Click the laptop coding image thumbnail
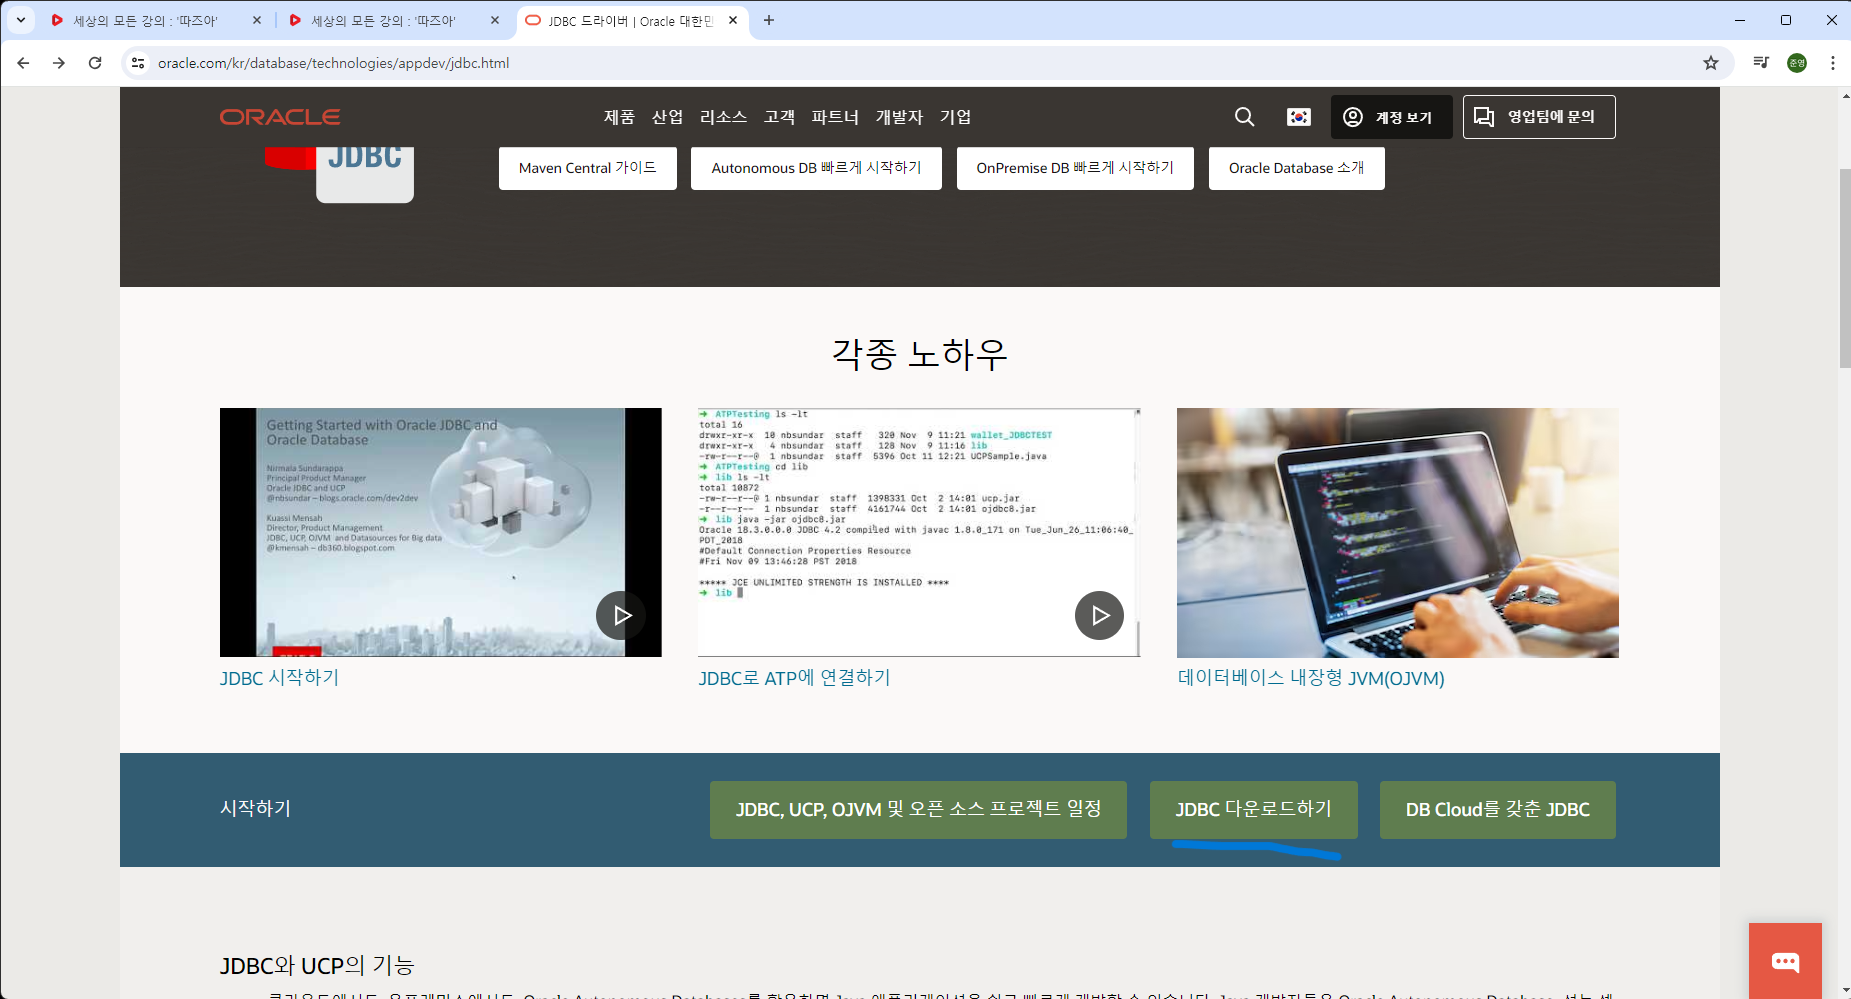Viewport: 1851px width, 999px height. pyautogui.click(x=1397, y=532)
